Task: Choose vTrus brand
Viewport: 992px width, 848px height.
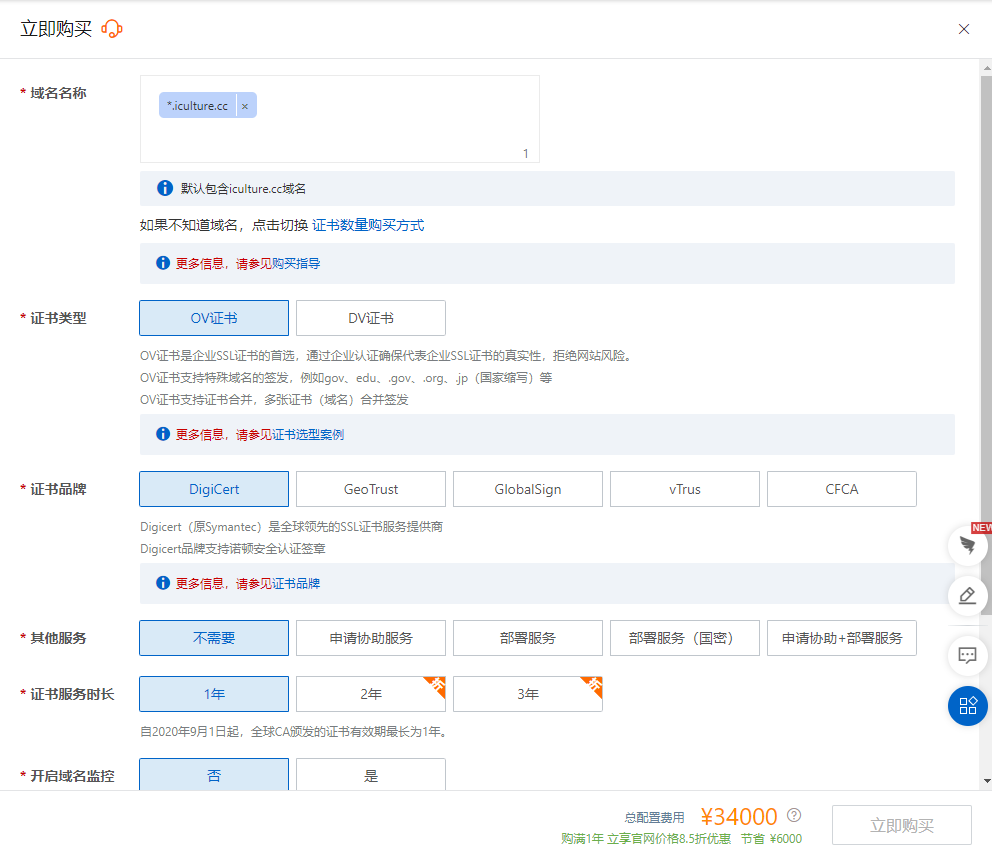Action: point(685,489)
